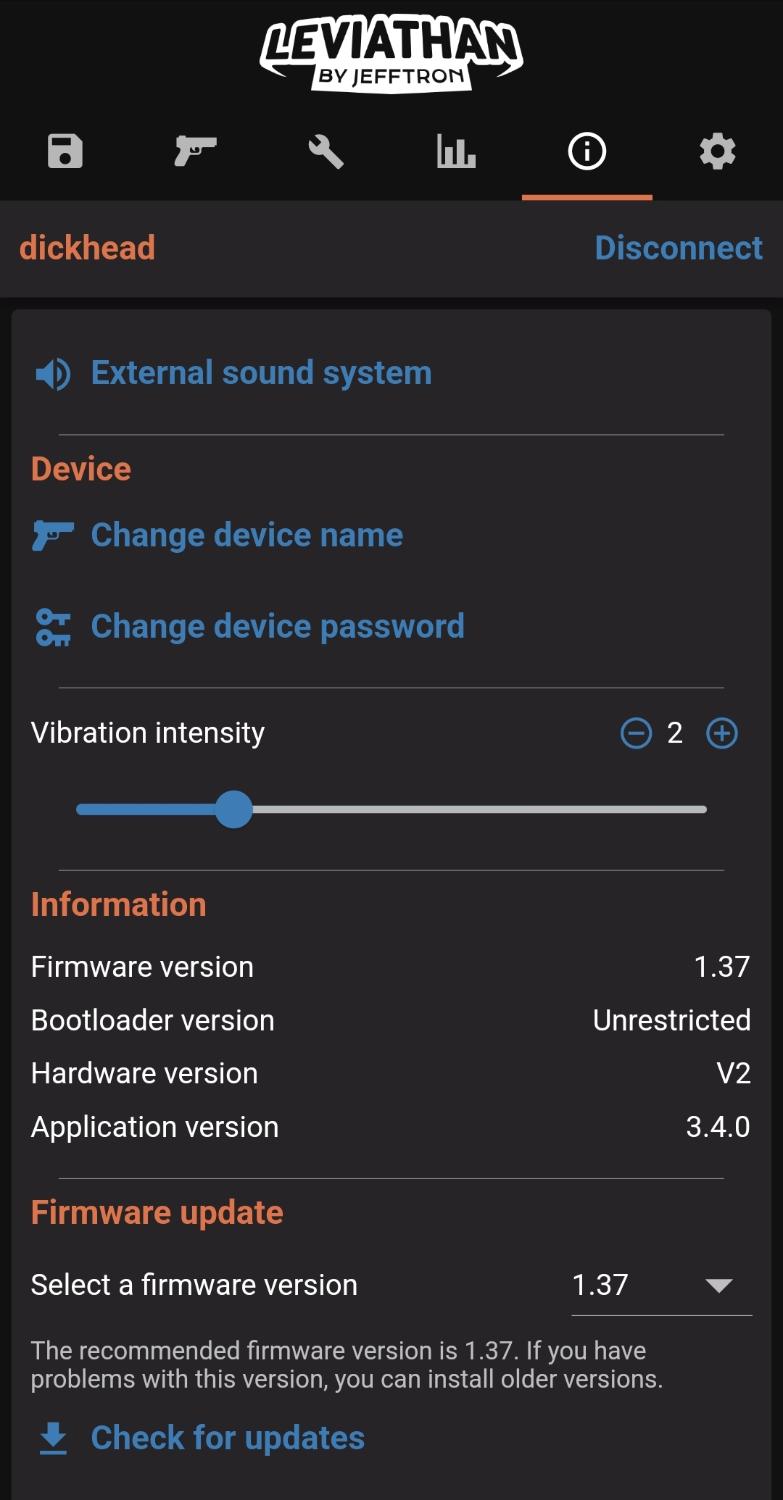Viewport: 783px width, 1500px height.
Task: Open the save profiles tab (floppy disk icon)
Action: click(x=65, y=152)
